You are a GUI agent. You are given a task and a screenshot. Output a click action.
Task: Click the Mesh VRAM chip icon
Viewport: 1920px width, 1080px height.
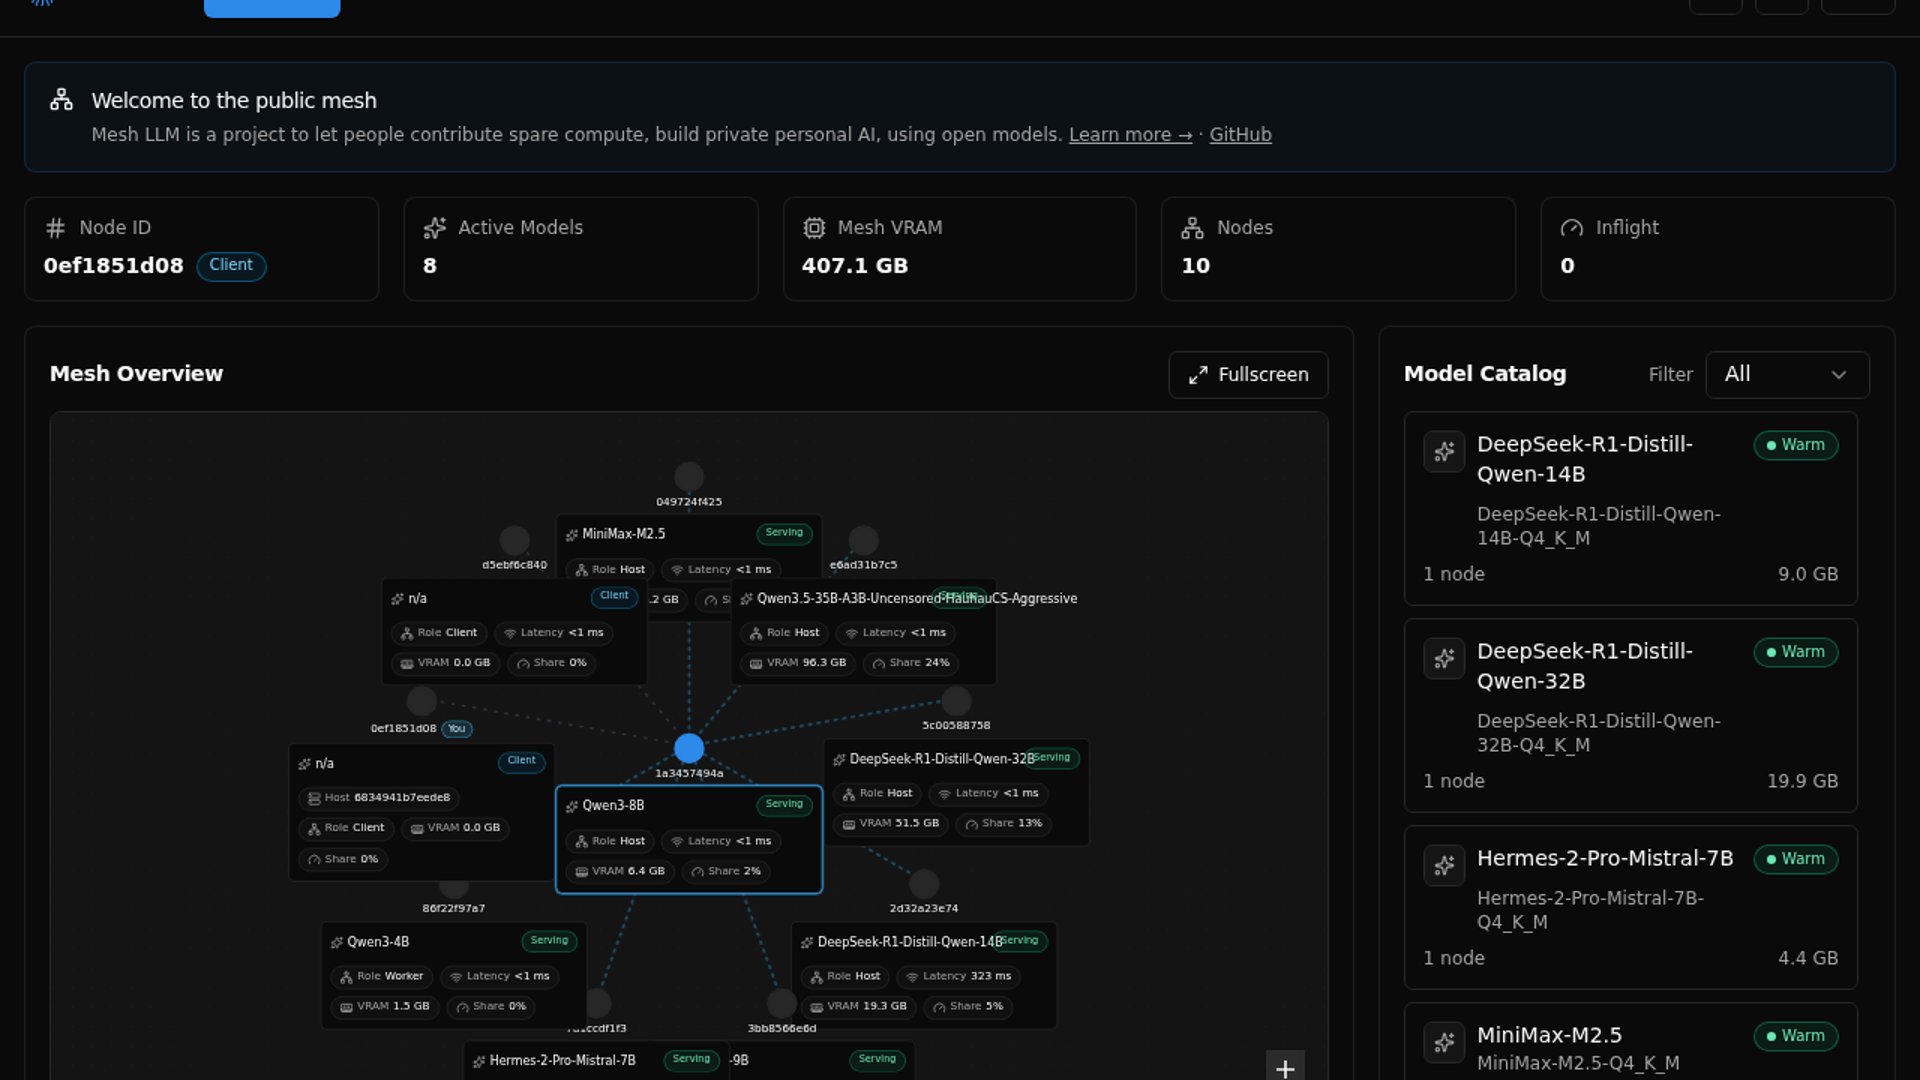tap(814, 228)
